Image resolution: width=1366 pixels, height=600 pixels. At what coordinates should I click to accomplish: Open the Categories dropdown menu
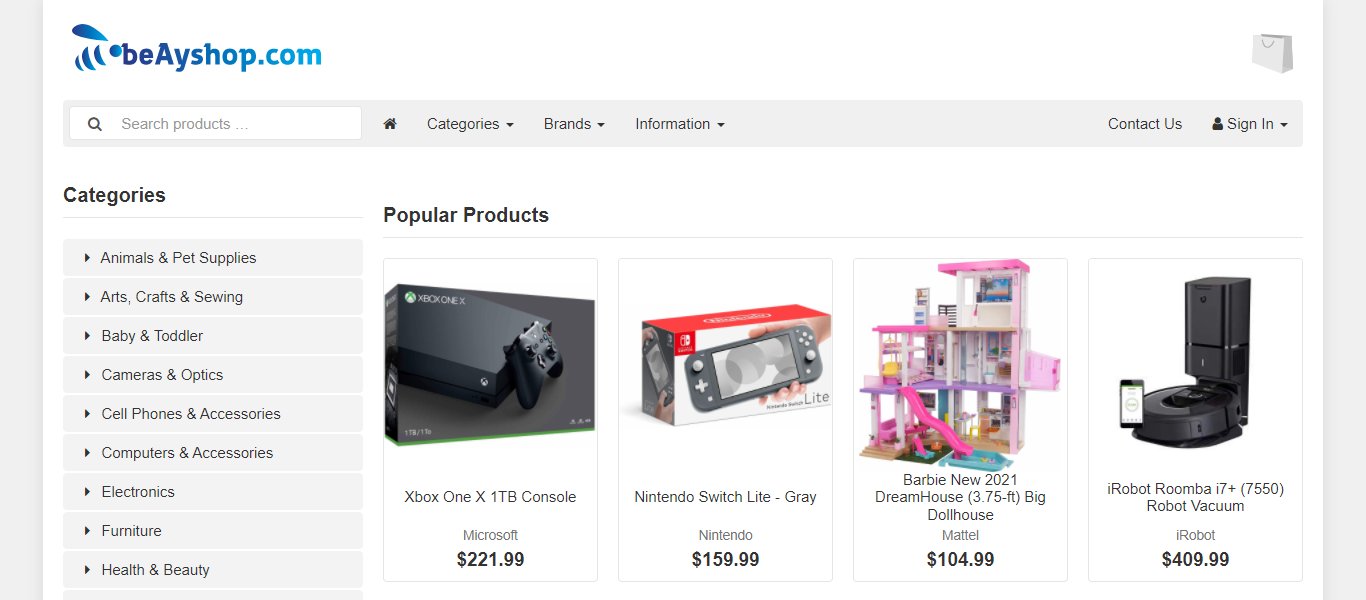[x=470, y=124]
